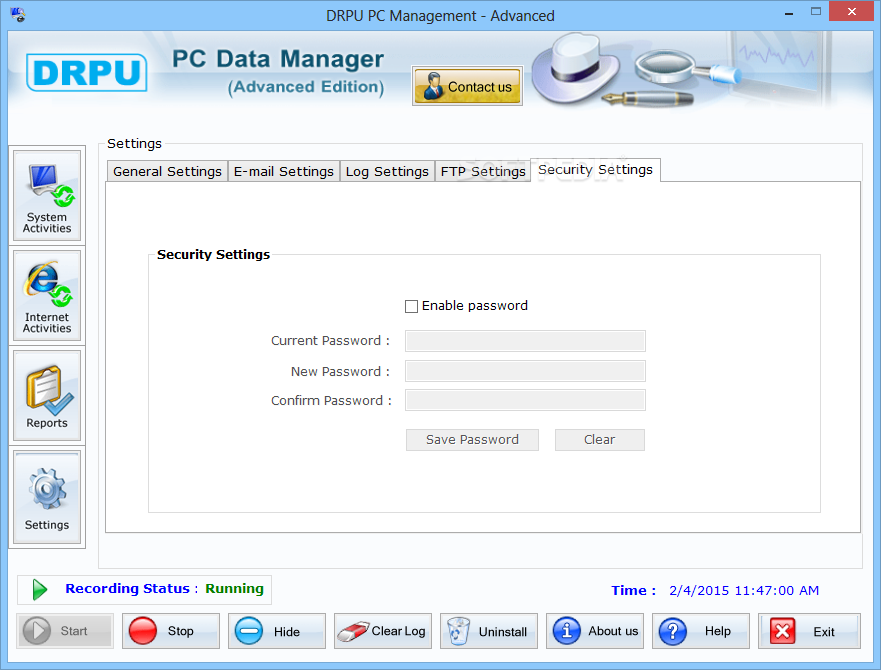Click the Save Password button
Screen dimensions: 881x670
pos(473,440)
